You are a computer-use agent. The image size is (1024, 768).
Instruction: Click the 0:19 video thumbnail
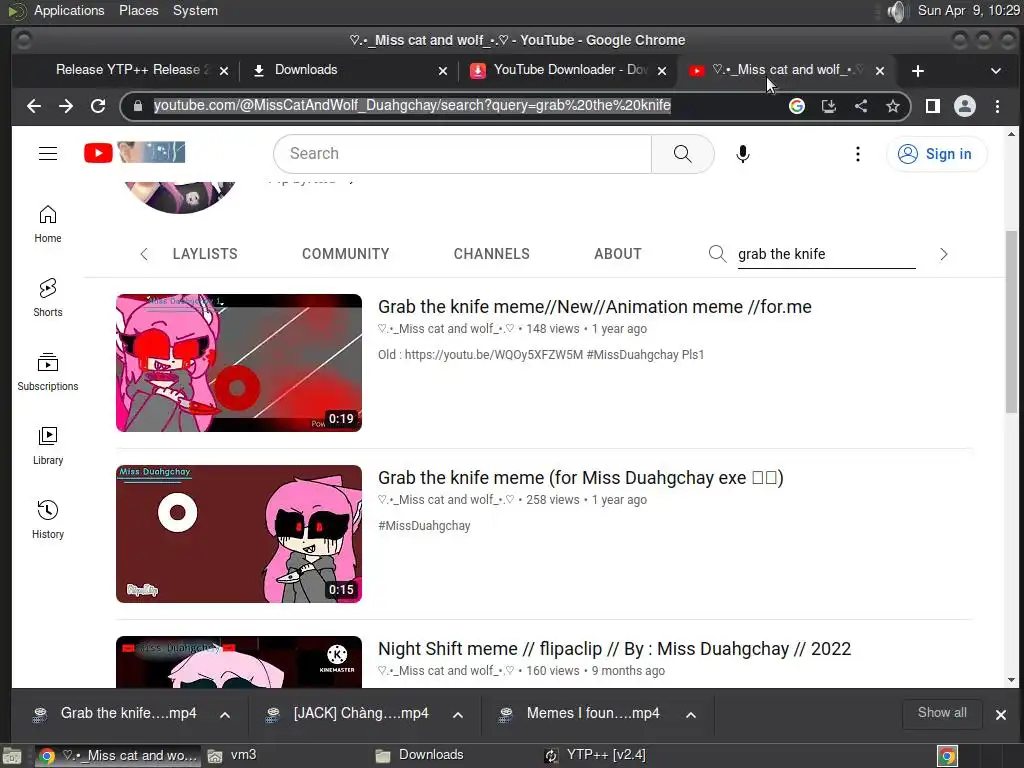(x=239, y=363)
